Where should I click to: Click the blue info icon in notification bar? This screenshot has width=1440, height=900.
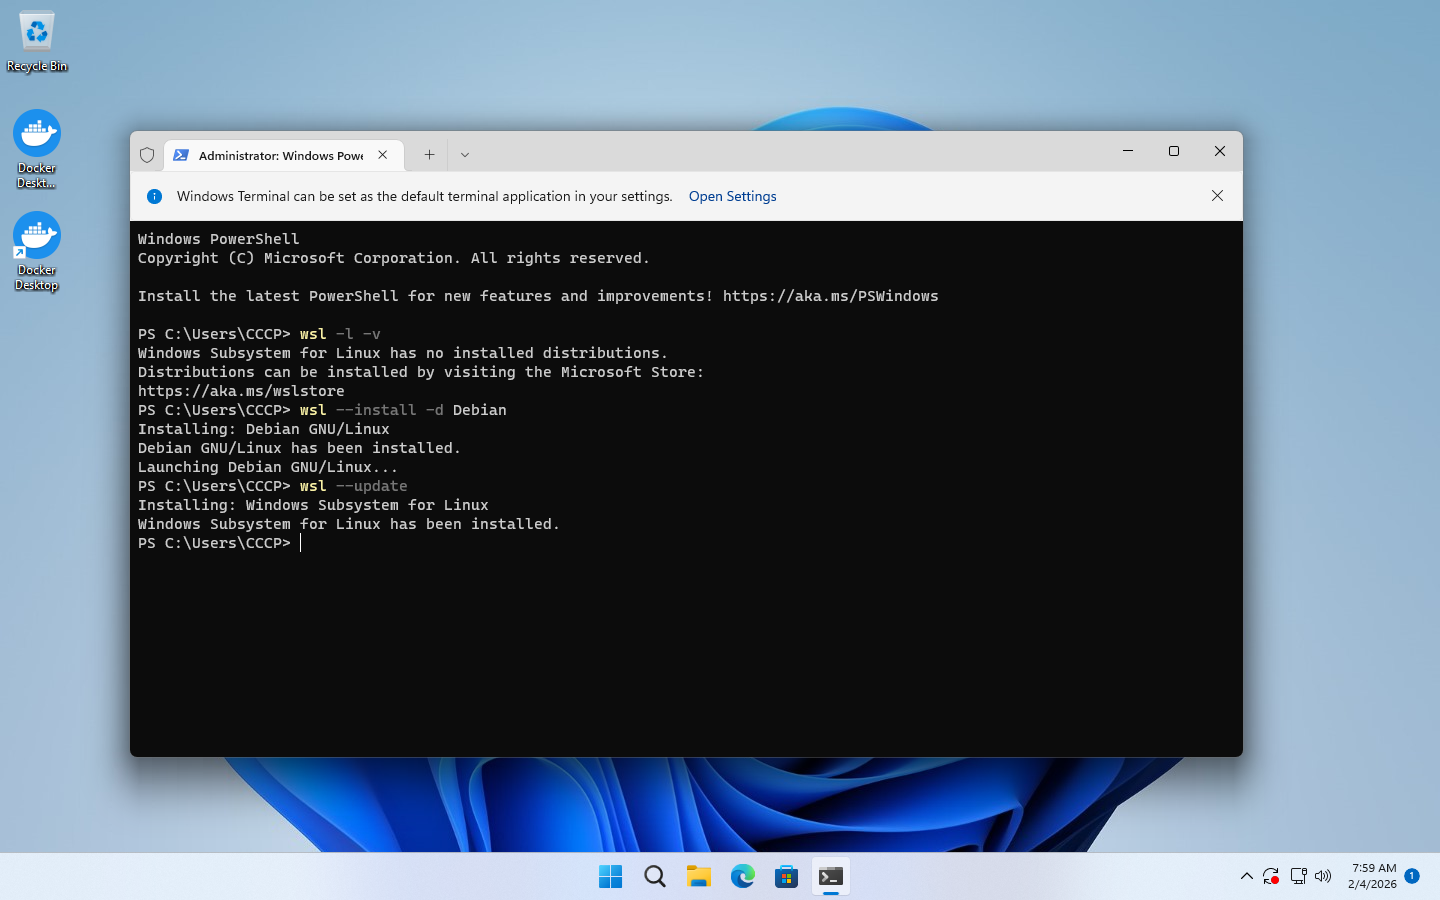[155, 196]
